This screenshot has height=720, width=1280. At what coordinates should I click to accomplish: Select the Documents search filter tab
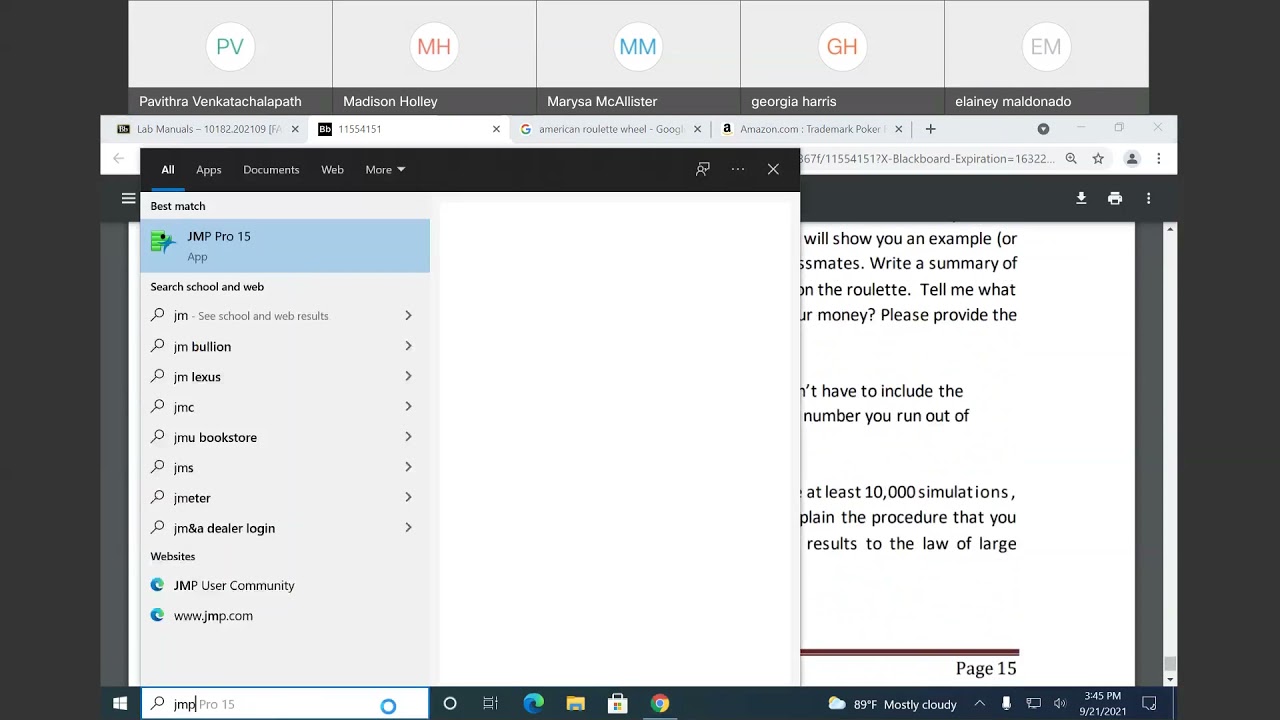pos(271,170)
